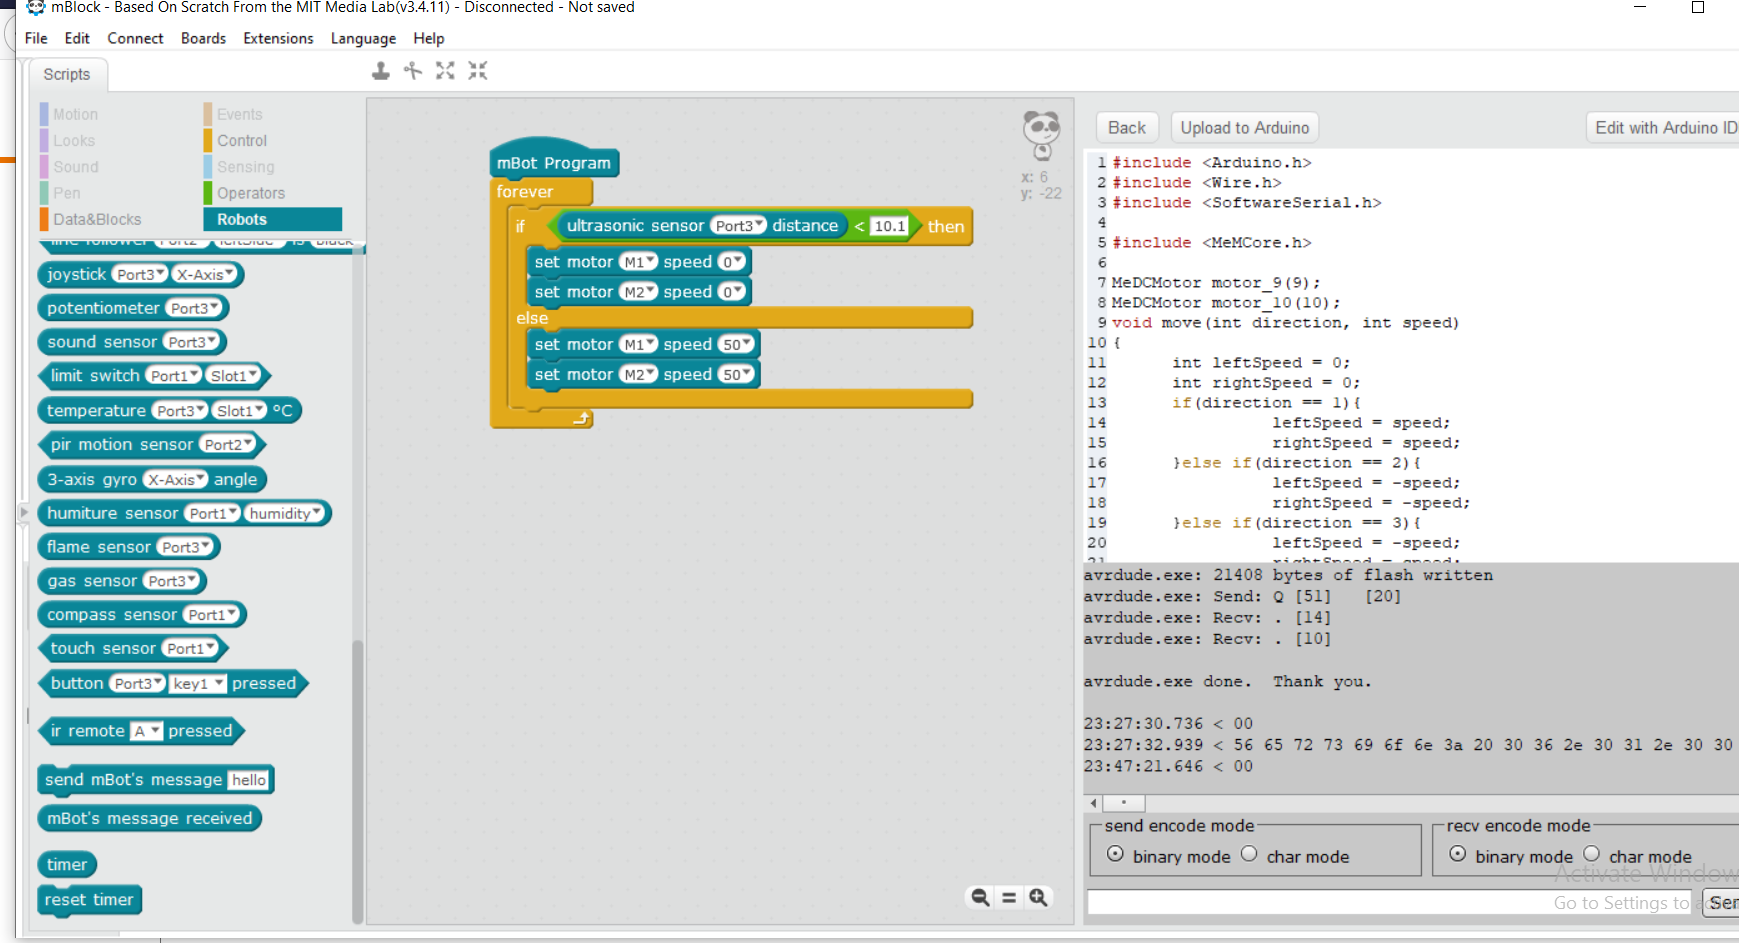Click the mBot Program hat block

[553, 162]
